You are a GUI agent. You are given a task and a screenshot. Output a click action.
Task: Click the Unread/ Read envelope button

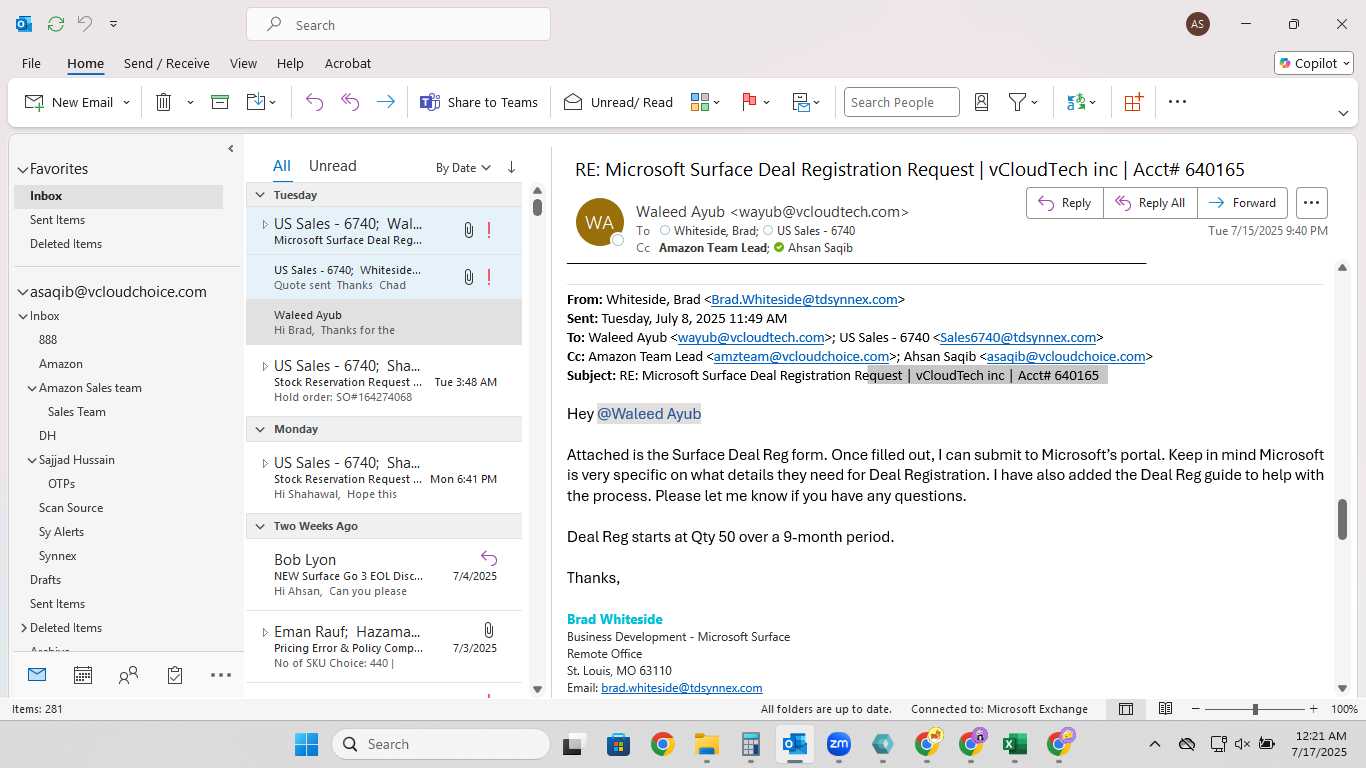tap(618, 102)
